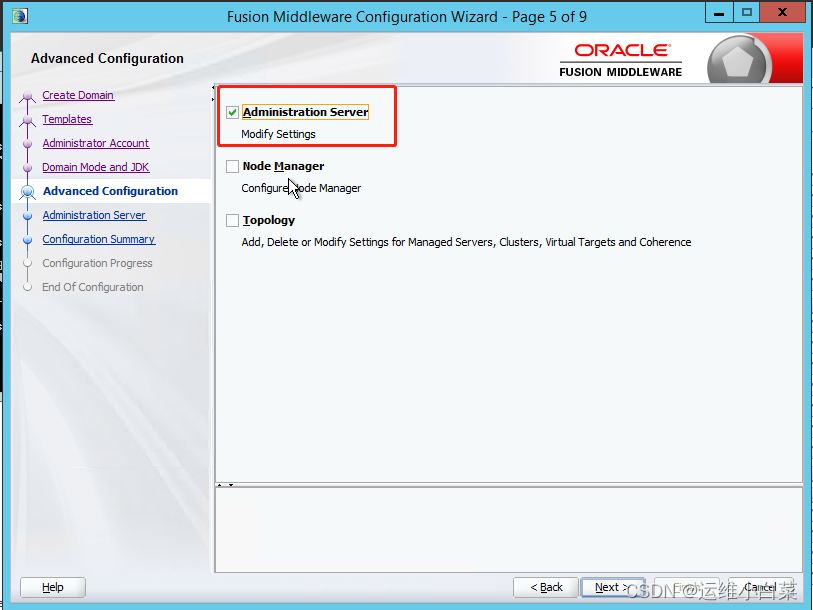Uncheck the Administration Server checkbox
The height and width of the screenshot is (610, 813).
[232, 112]
